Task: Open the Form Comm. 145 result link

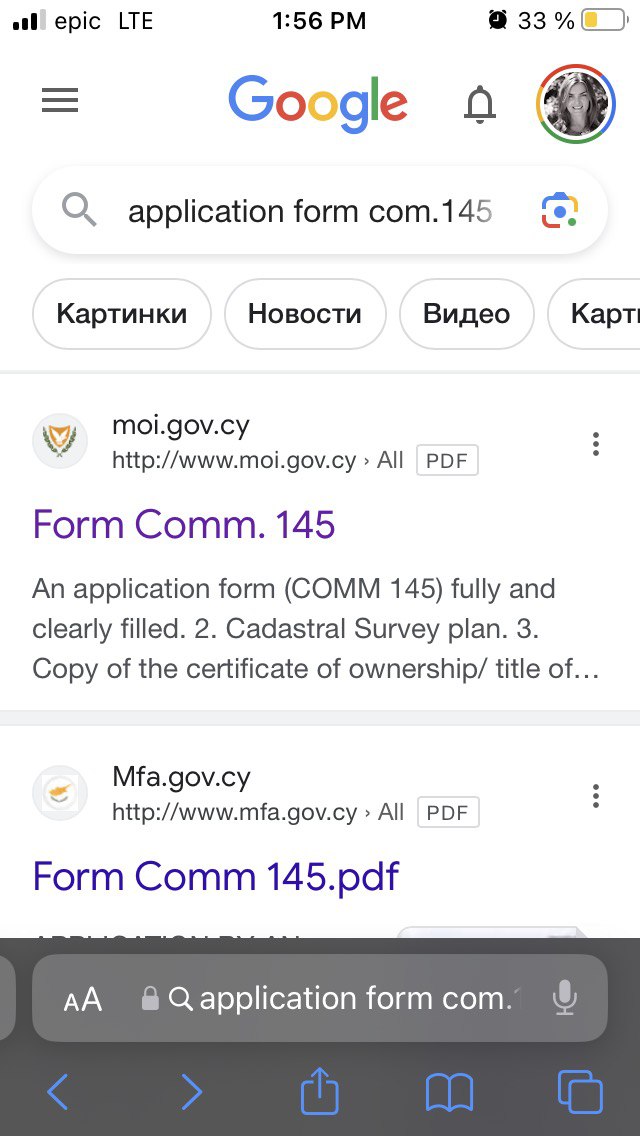Action: [x=184, y=525]
